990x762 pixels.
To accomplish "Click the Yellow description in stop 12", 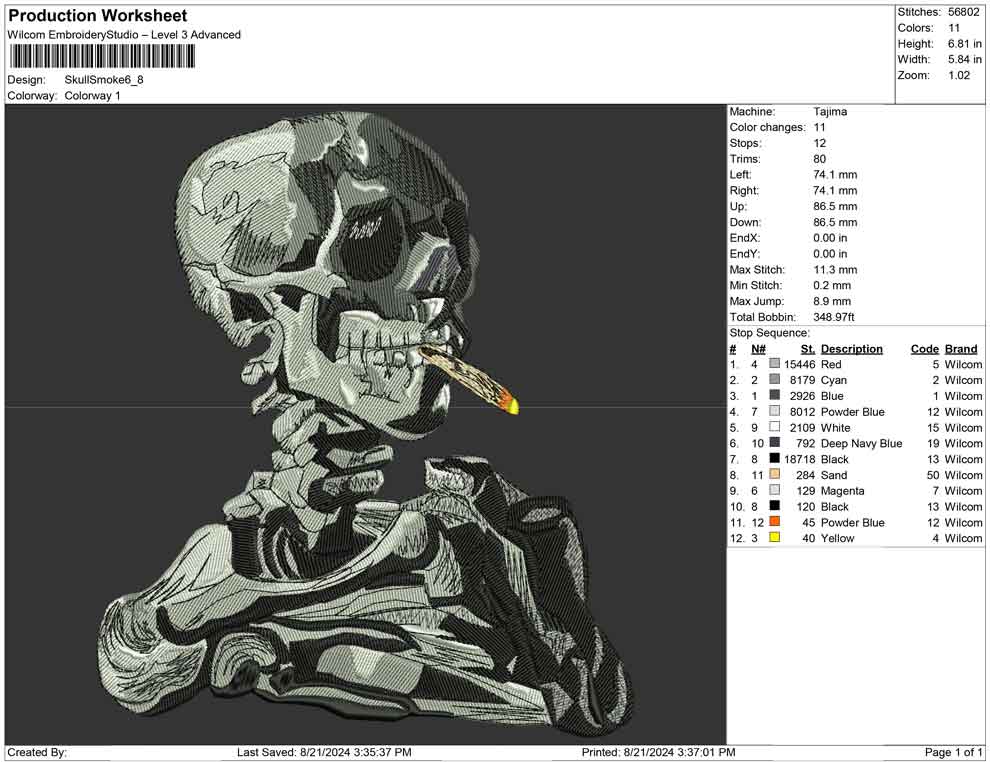I will tap(837, 538).
